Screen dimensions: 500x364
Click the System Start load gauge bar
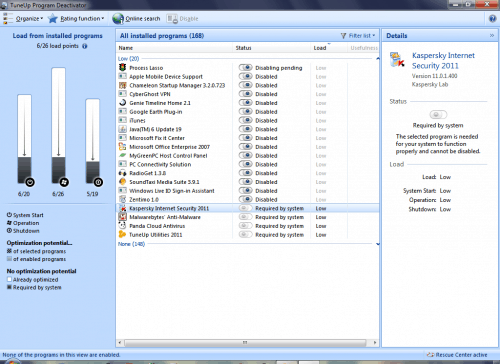(x=24, y=139)
